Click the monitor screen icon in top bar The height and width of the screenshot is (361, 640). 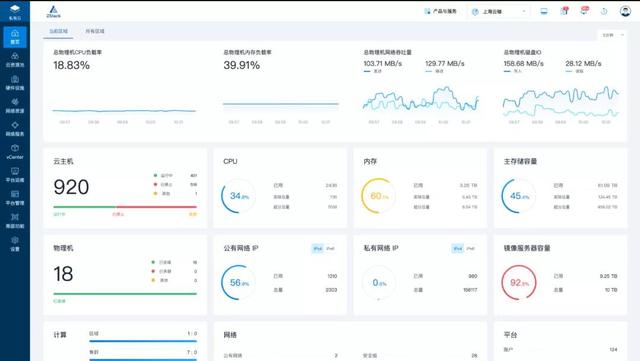tap(544, 11)
